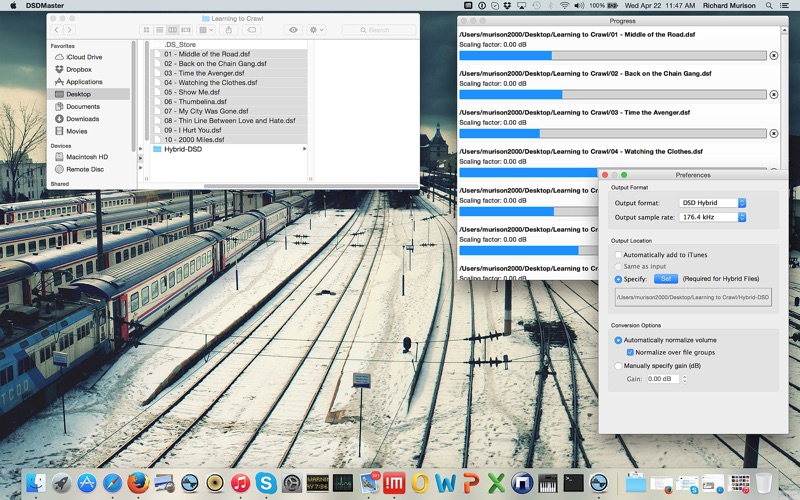Switch Finder to Cover Flow view
800x500 pixels.
(x=186, y=30)
